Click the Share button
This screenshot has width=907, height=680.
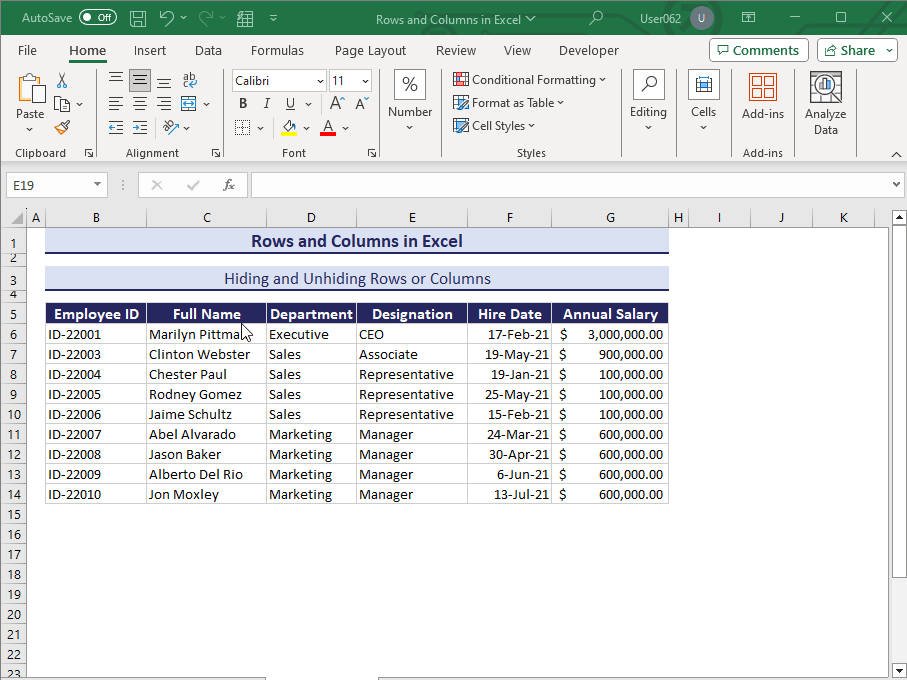coord(855,49)
